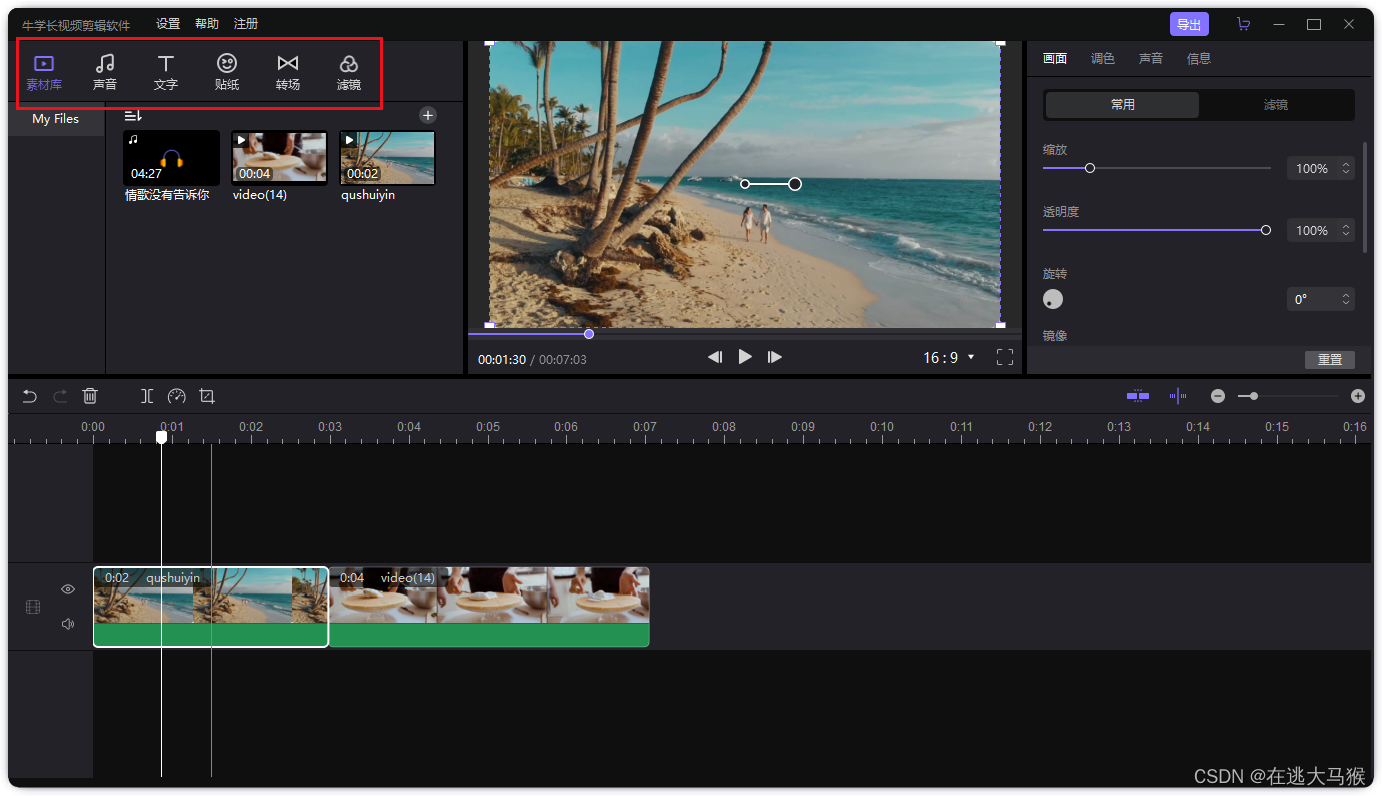Click the properties panel vertical scrollbar
The height and width of the screenshot is (796, 1382).
(1366, 197)
